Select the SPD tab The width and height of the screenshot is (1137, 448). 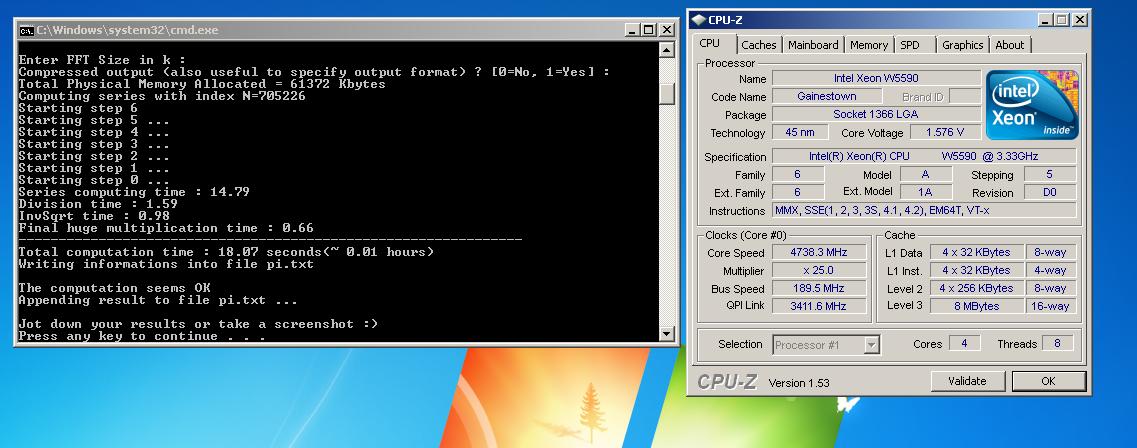[x=910, y=45]
